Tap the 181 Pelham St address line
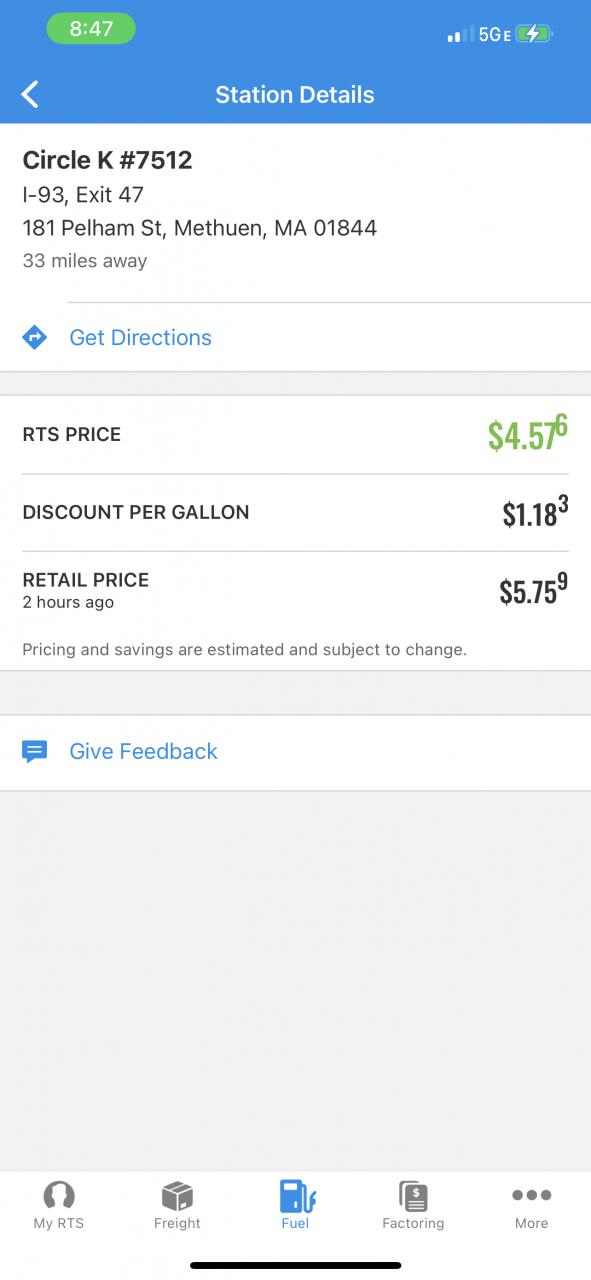 [x=200, y=228]
